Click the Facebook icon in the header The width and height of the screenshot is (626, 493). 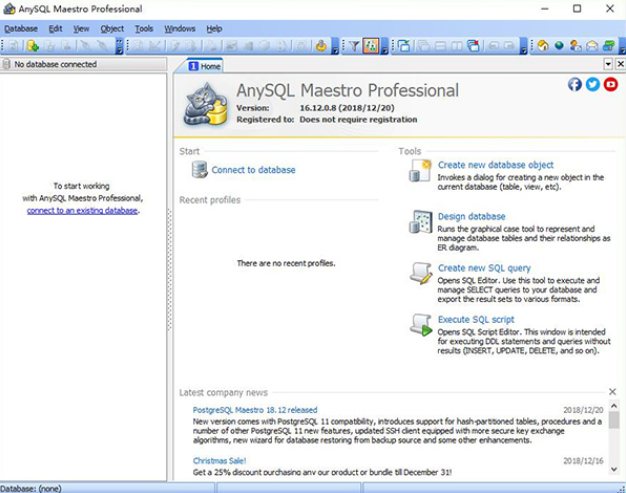tap(575, 85)
